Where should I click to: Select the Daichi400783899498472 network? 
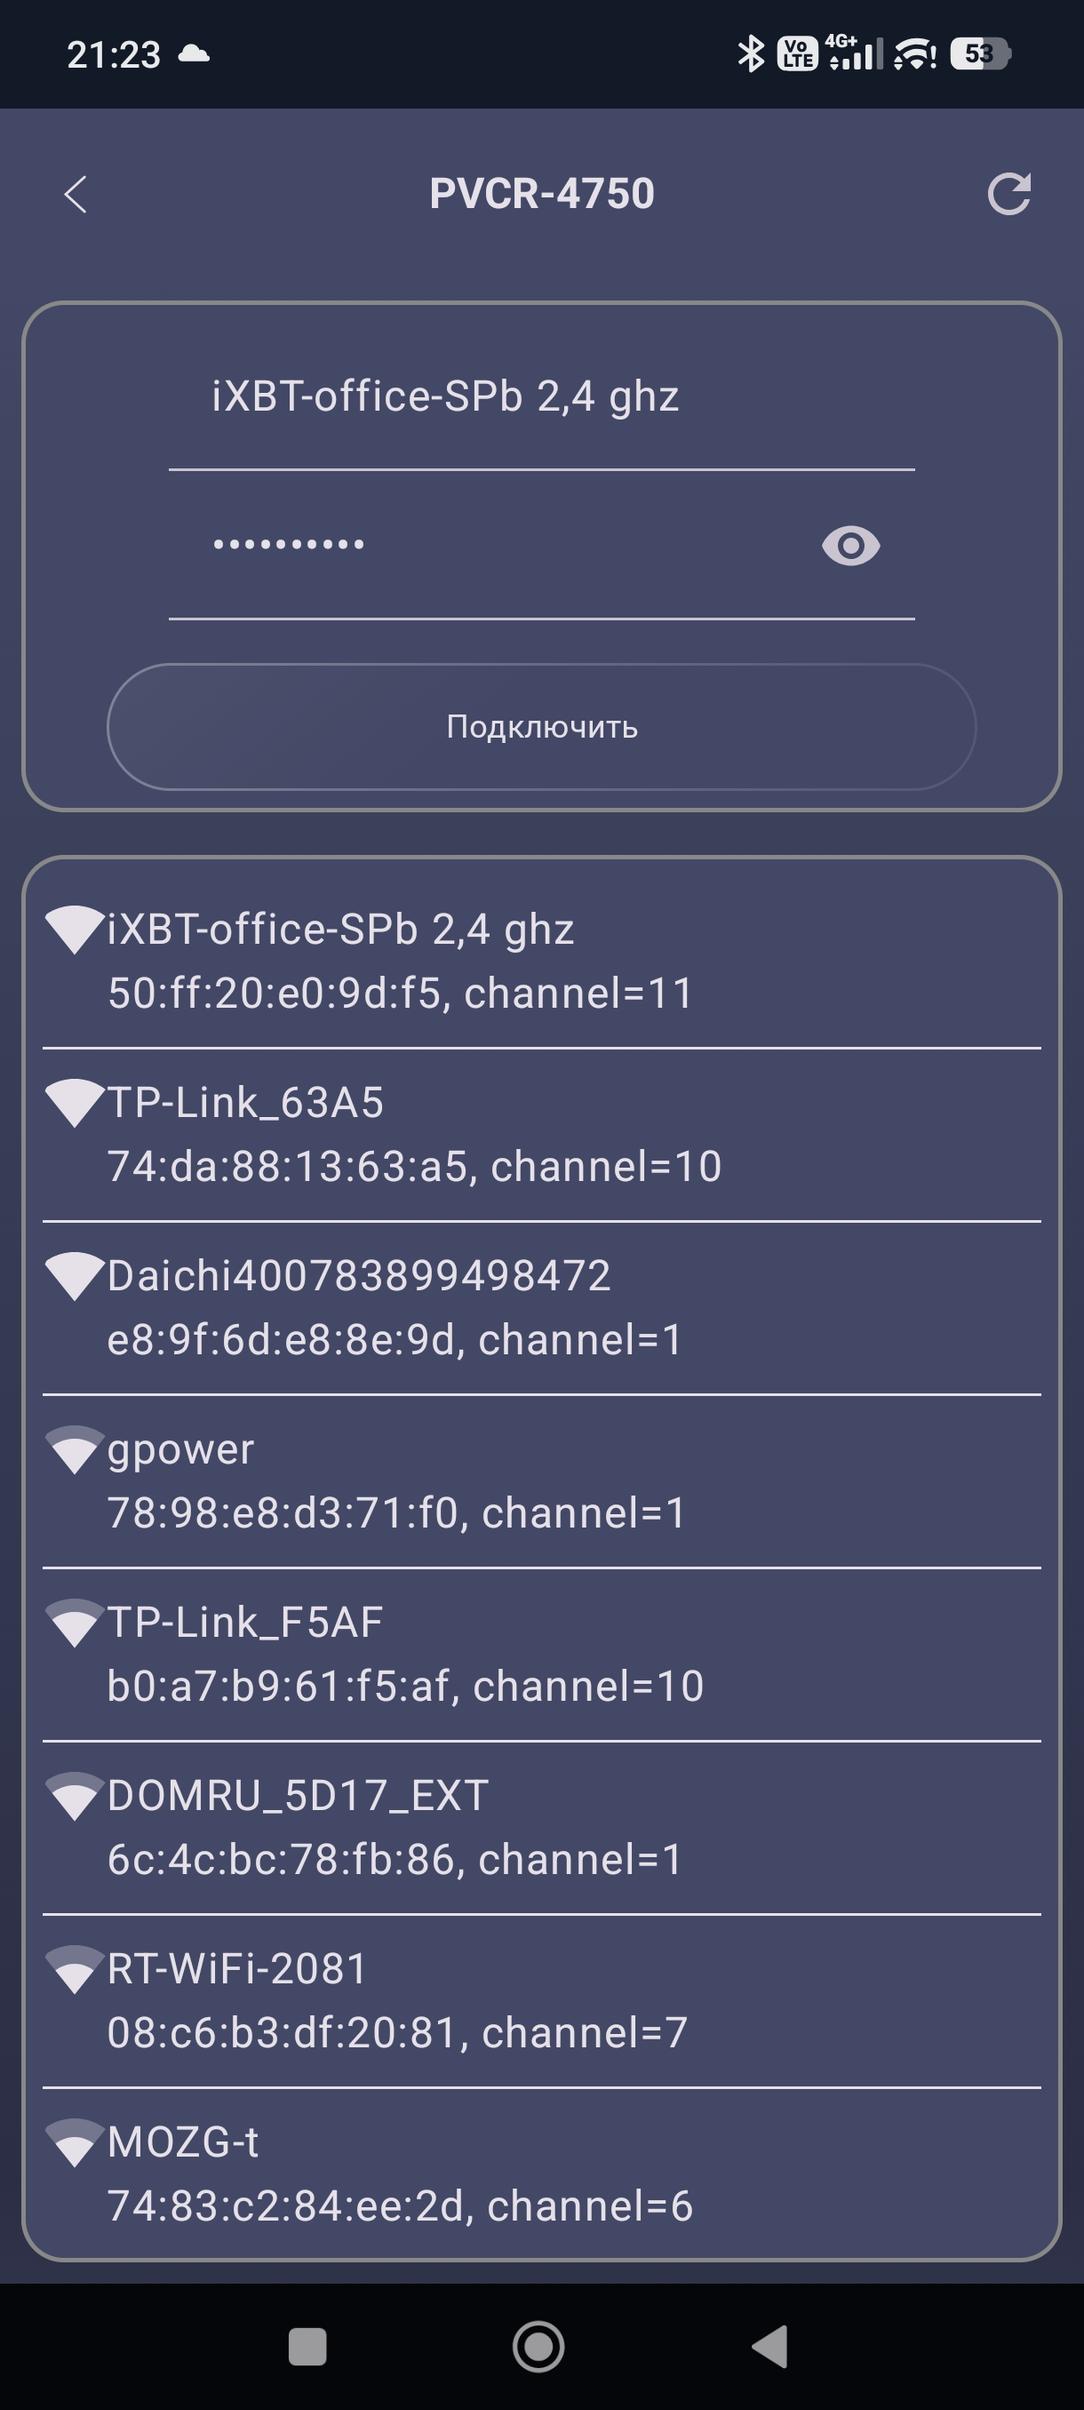pyautogui.click(x=542, y=1308)
